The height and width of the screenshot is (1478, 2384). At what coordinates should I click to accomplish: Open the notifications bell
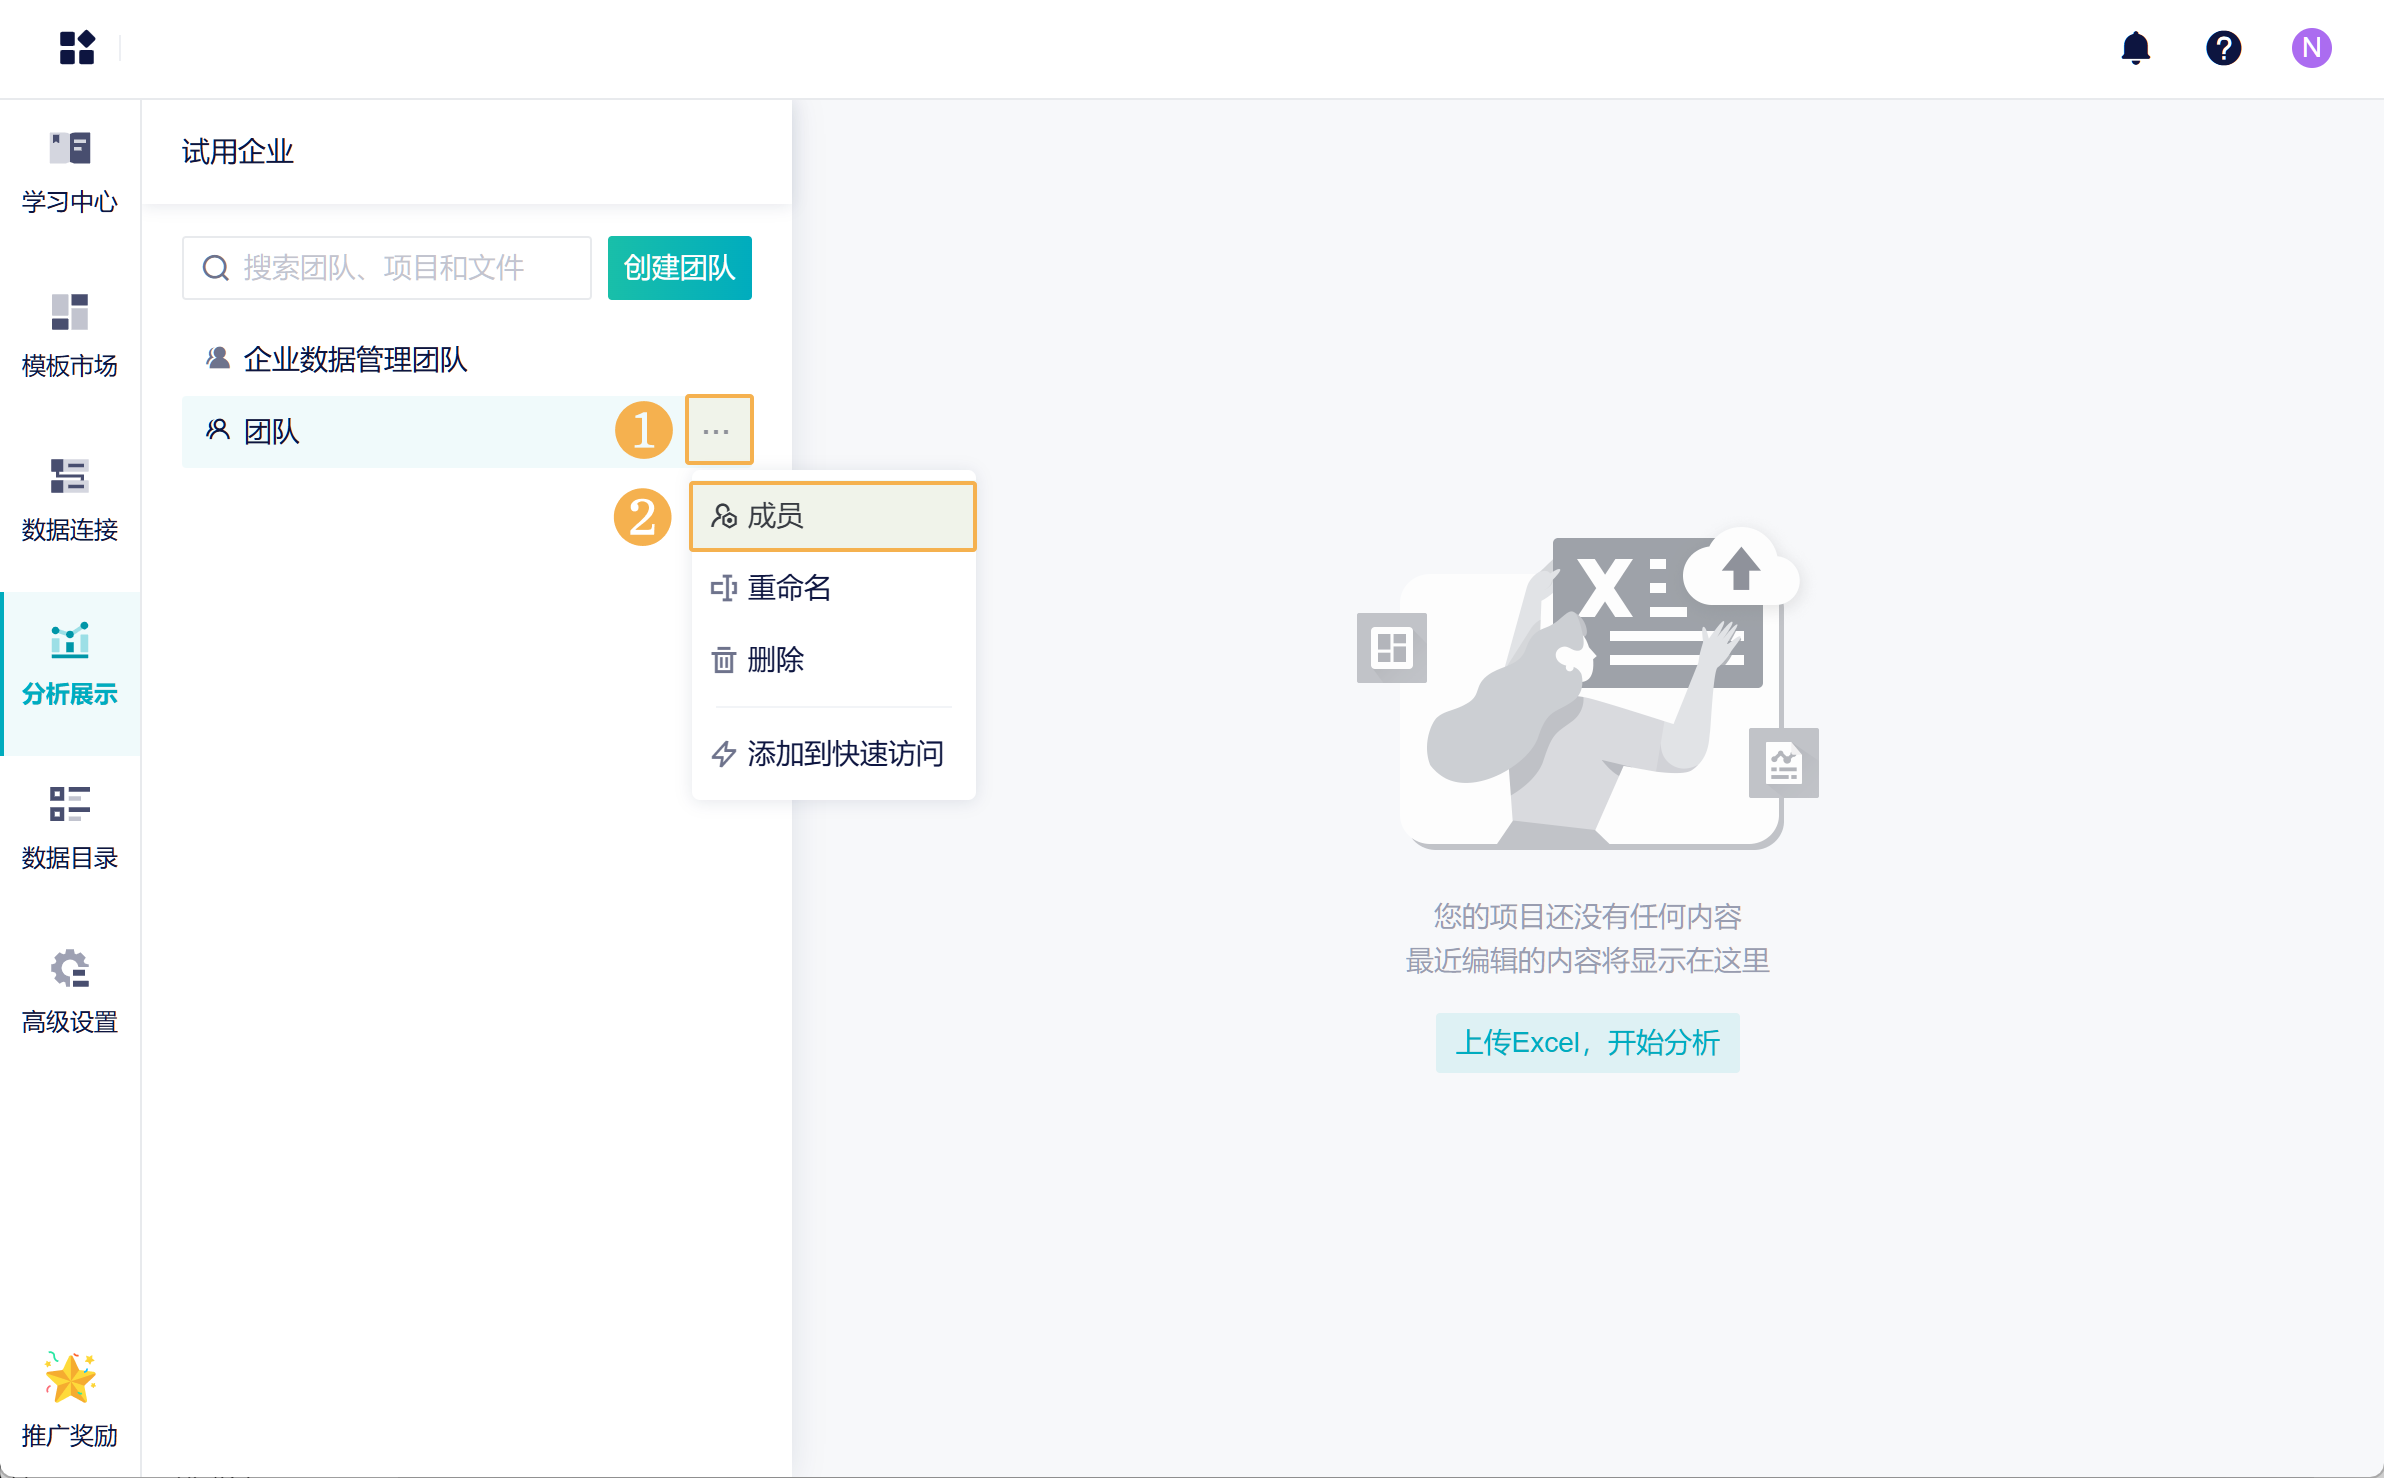pyautogui.click(x=2135, y=48)
